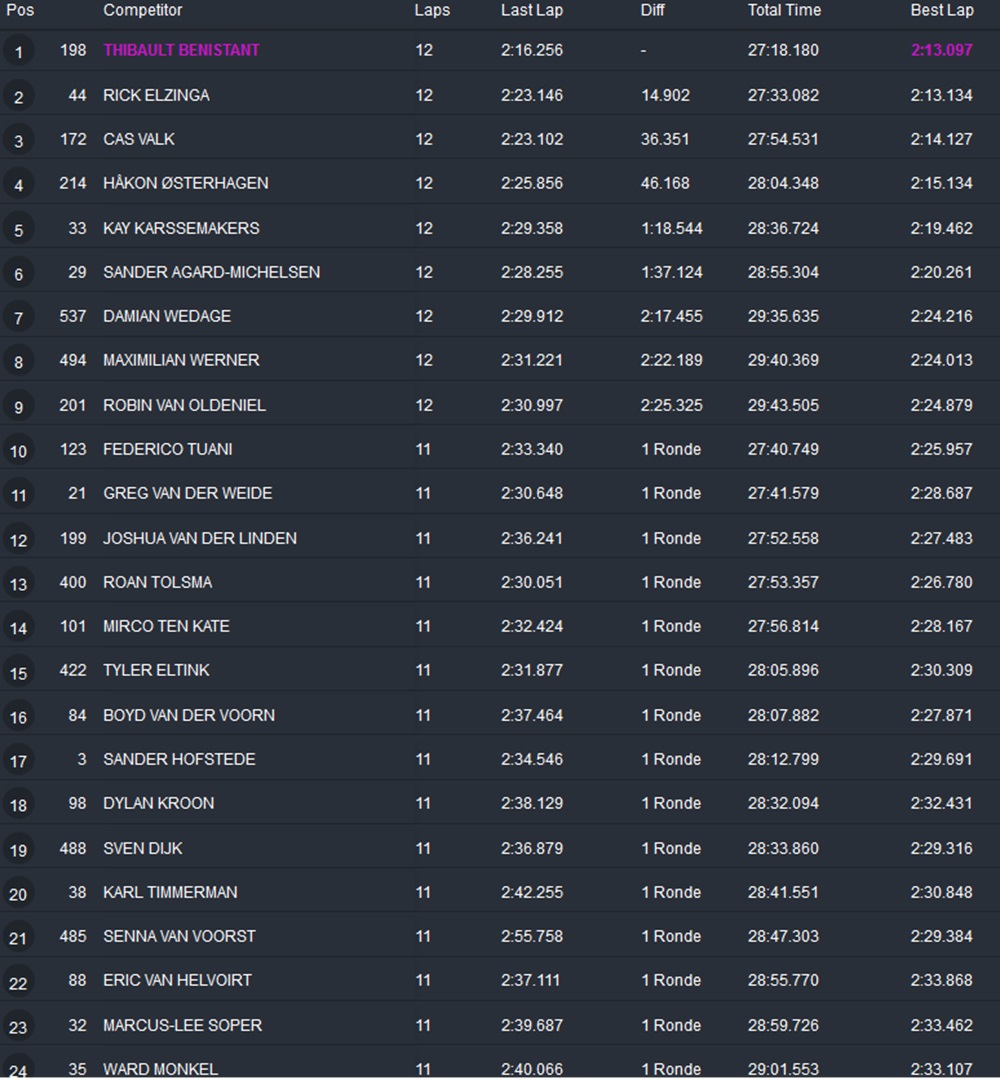Sort by the Laps column header
The width and height of the screenshot is (1000, 1080).
432,10
